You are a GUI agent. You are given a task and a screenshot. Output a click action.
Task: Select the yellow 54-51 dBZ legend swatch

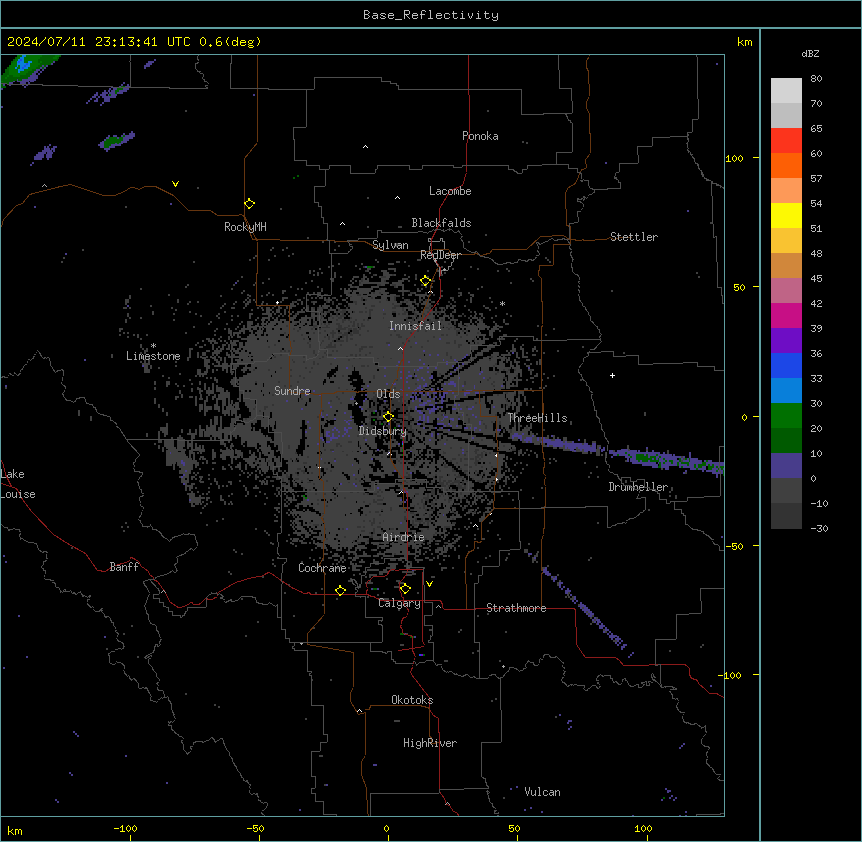786,215
